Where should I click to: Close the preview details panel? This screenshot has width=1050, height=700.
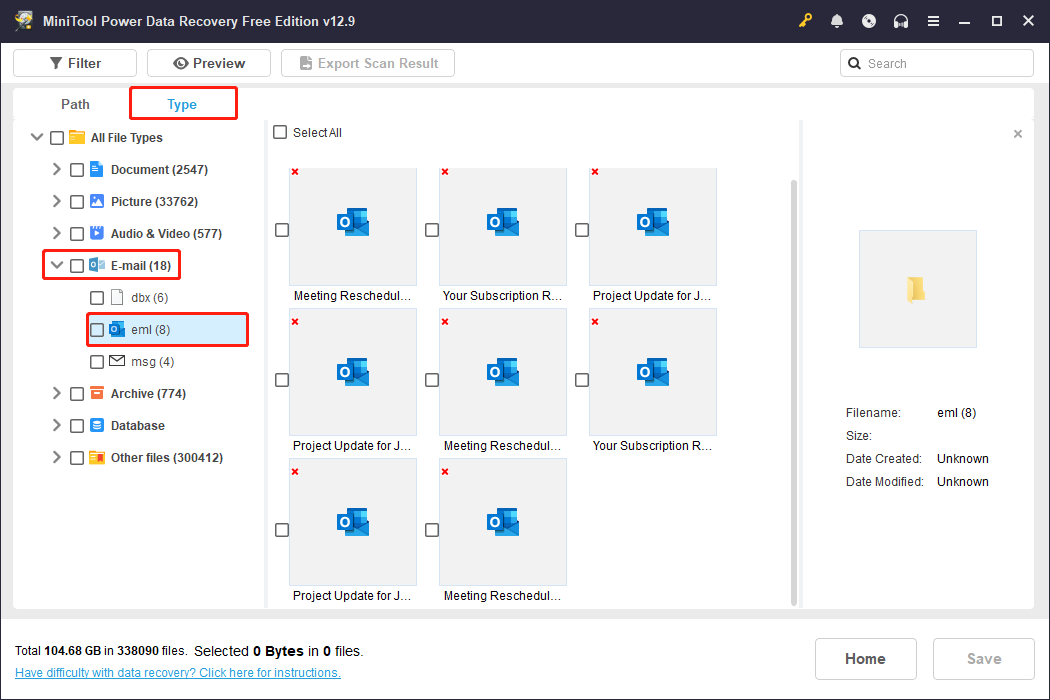(1018, 134)
